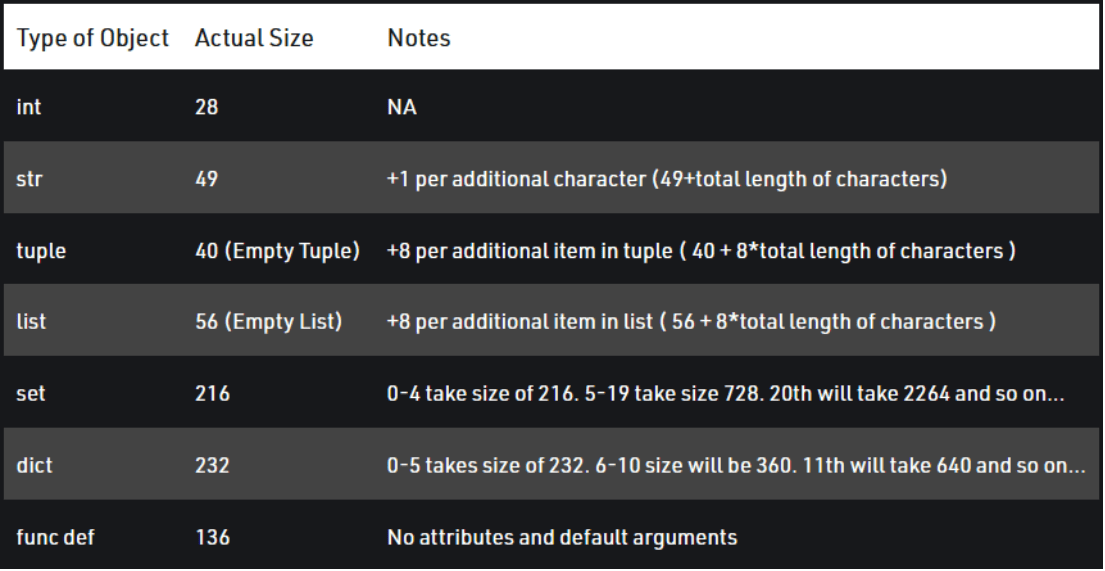This screenshot has height=571, width=1105.
Task: Click the "set" type cell
Action: coord(29,394)
